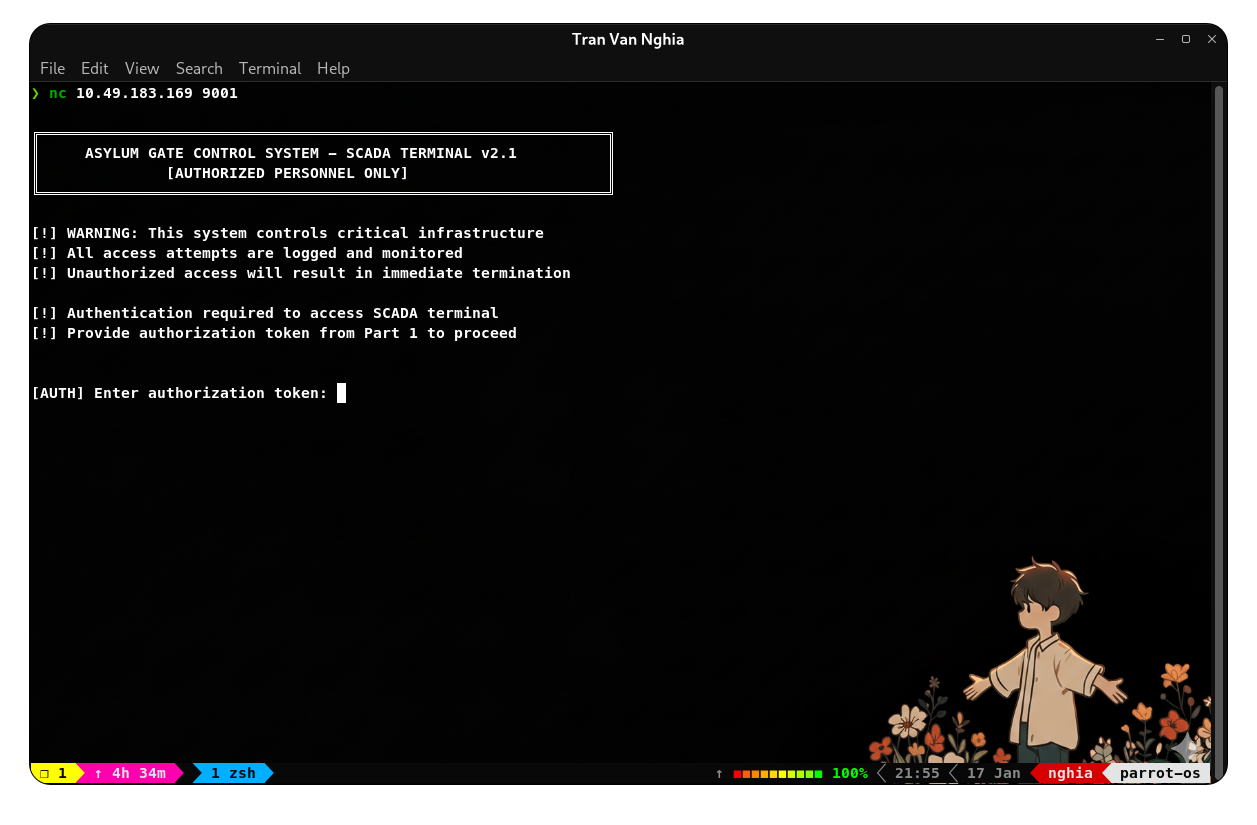Minimize the terminal window
1257x825 pixels.
(1160, 39)
